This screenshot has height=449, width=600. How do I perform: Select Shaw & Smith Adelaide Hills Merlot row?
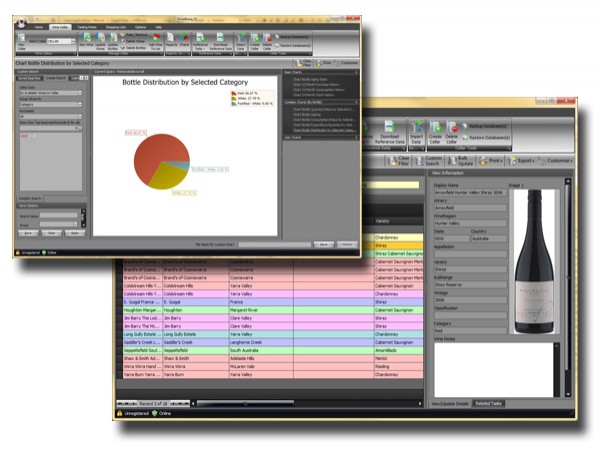273,358
